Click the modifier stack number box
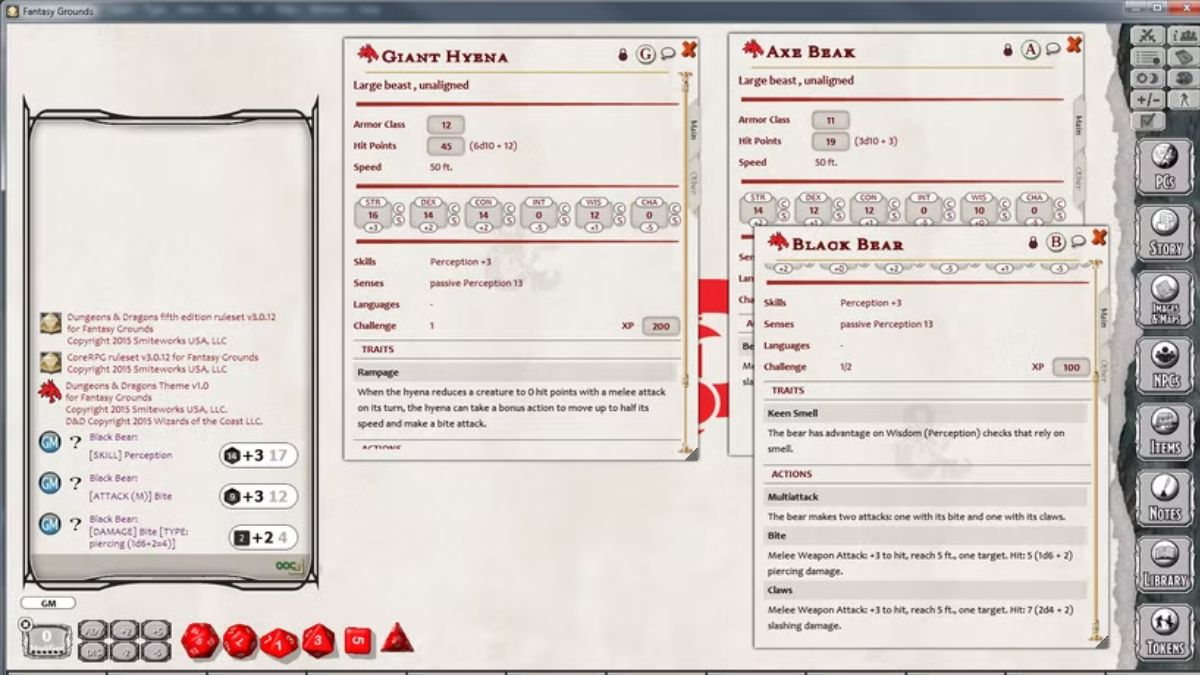Screen dimensions: 1200x675 46,638
